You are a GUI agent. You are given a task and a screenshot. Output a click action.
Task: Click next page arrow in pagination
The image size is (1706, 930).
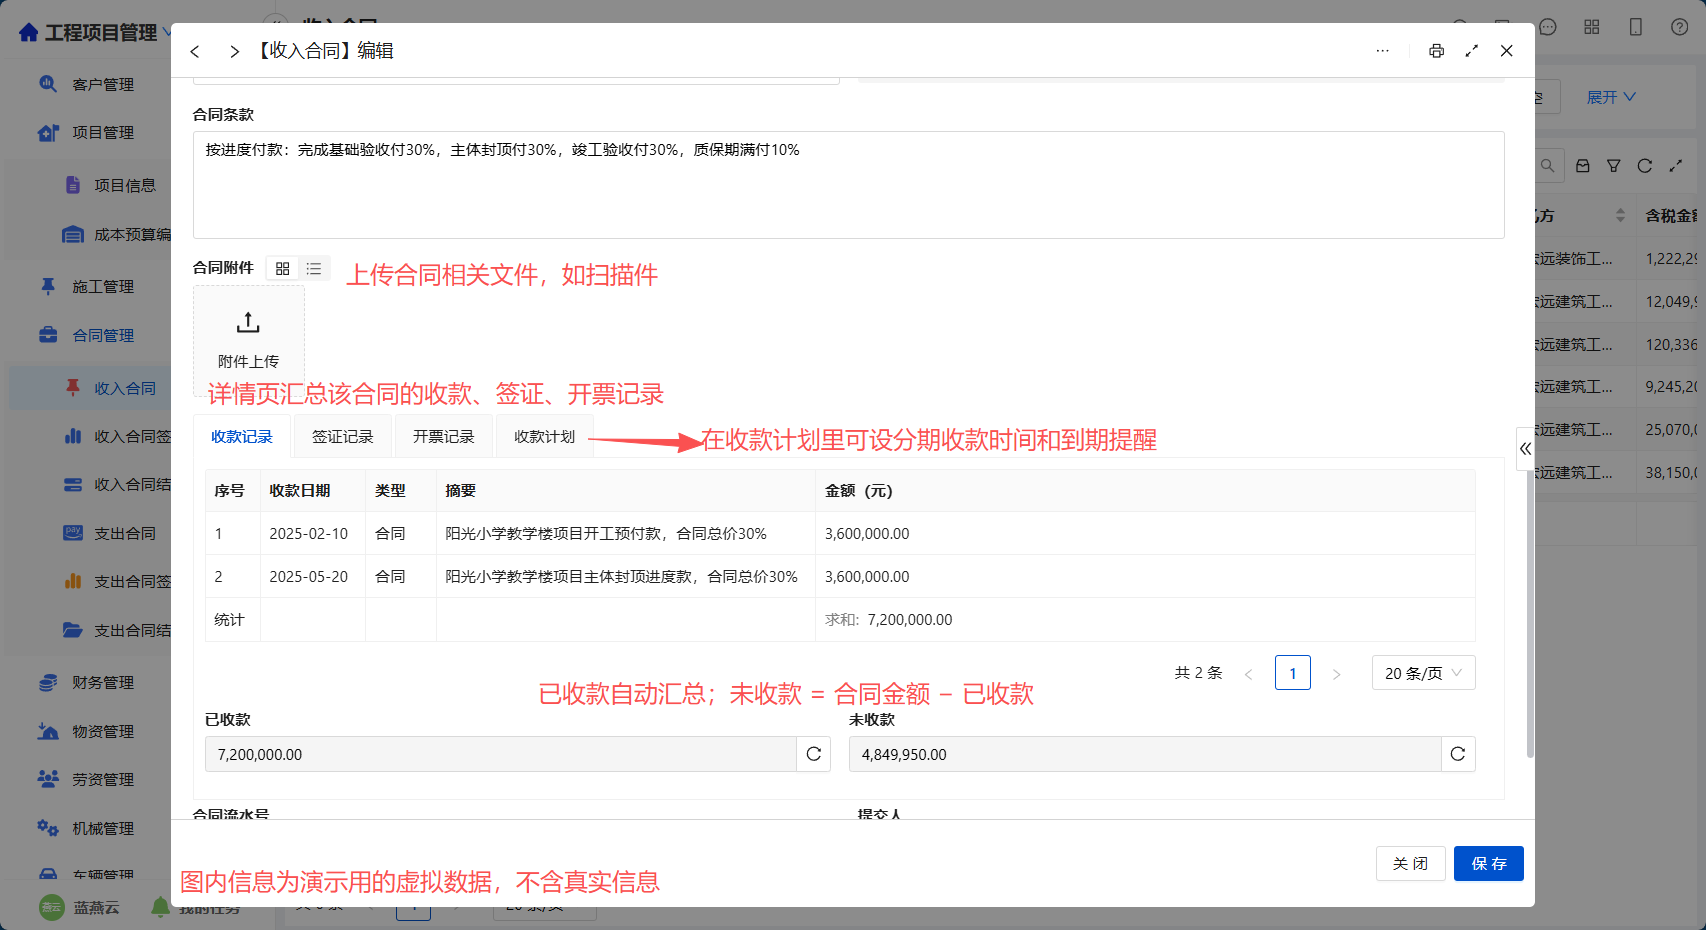(x=1337, y=674)
